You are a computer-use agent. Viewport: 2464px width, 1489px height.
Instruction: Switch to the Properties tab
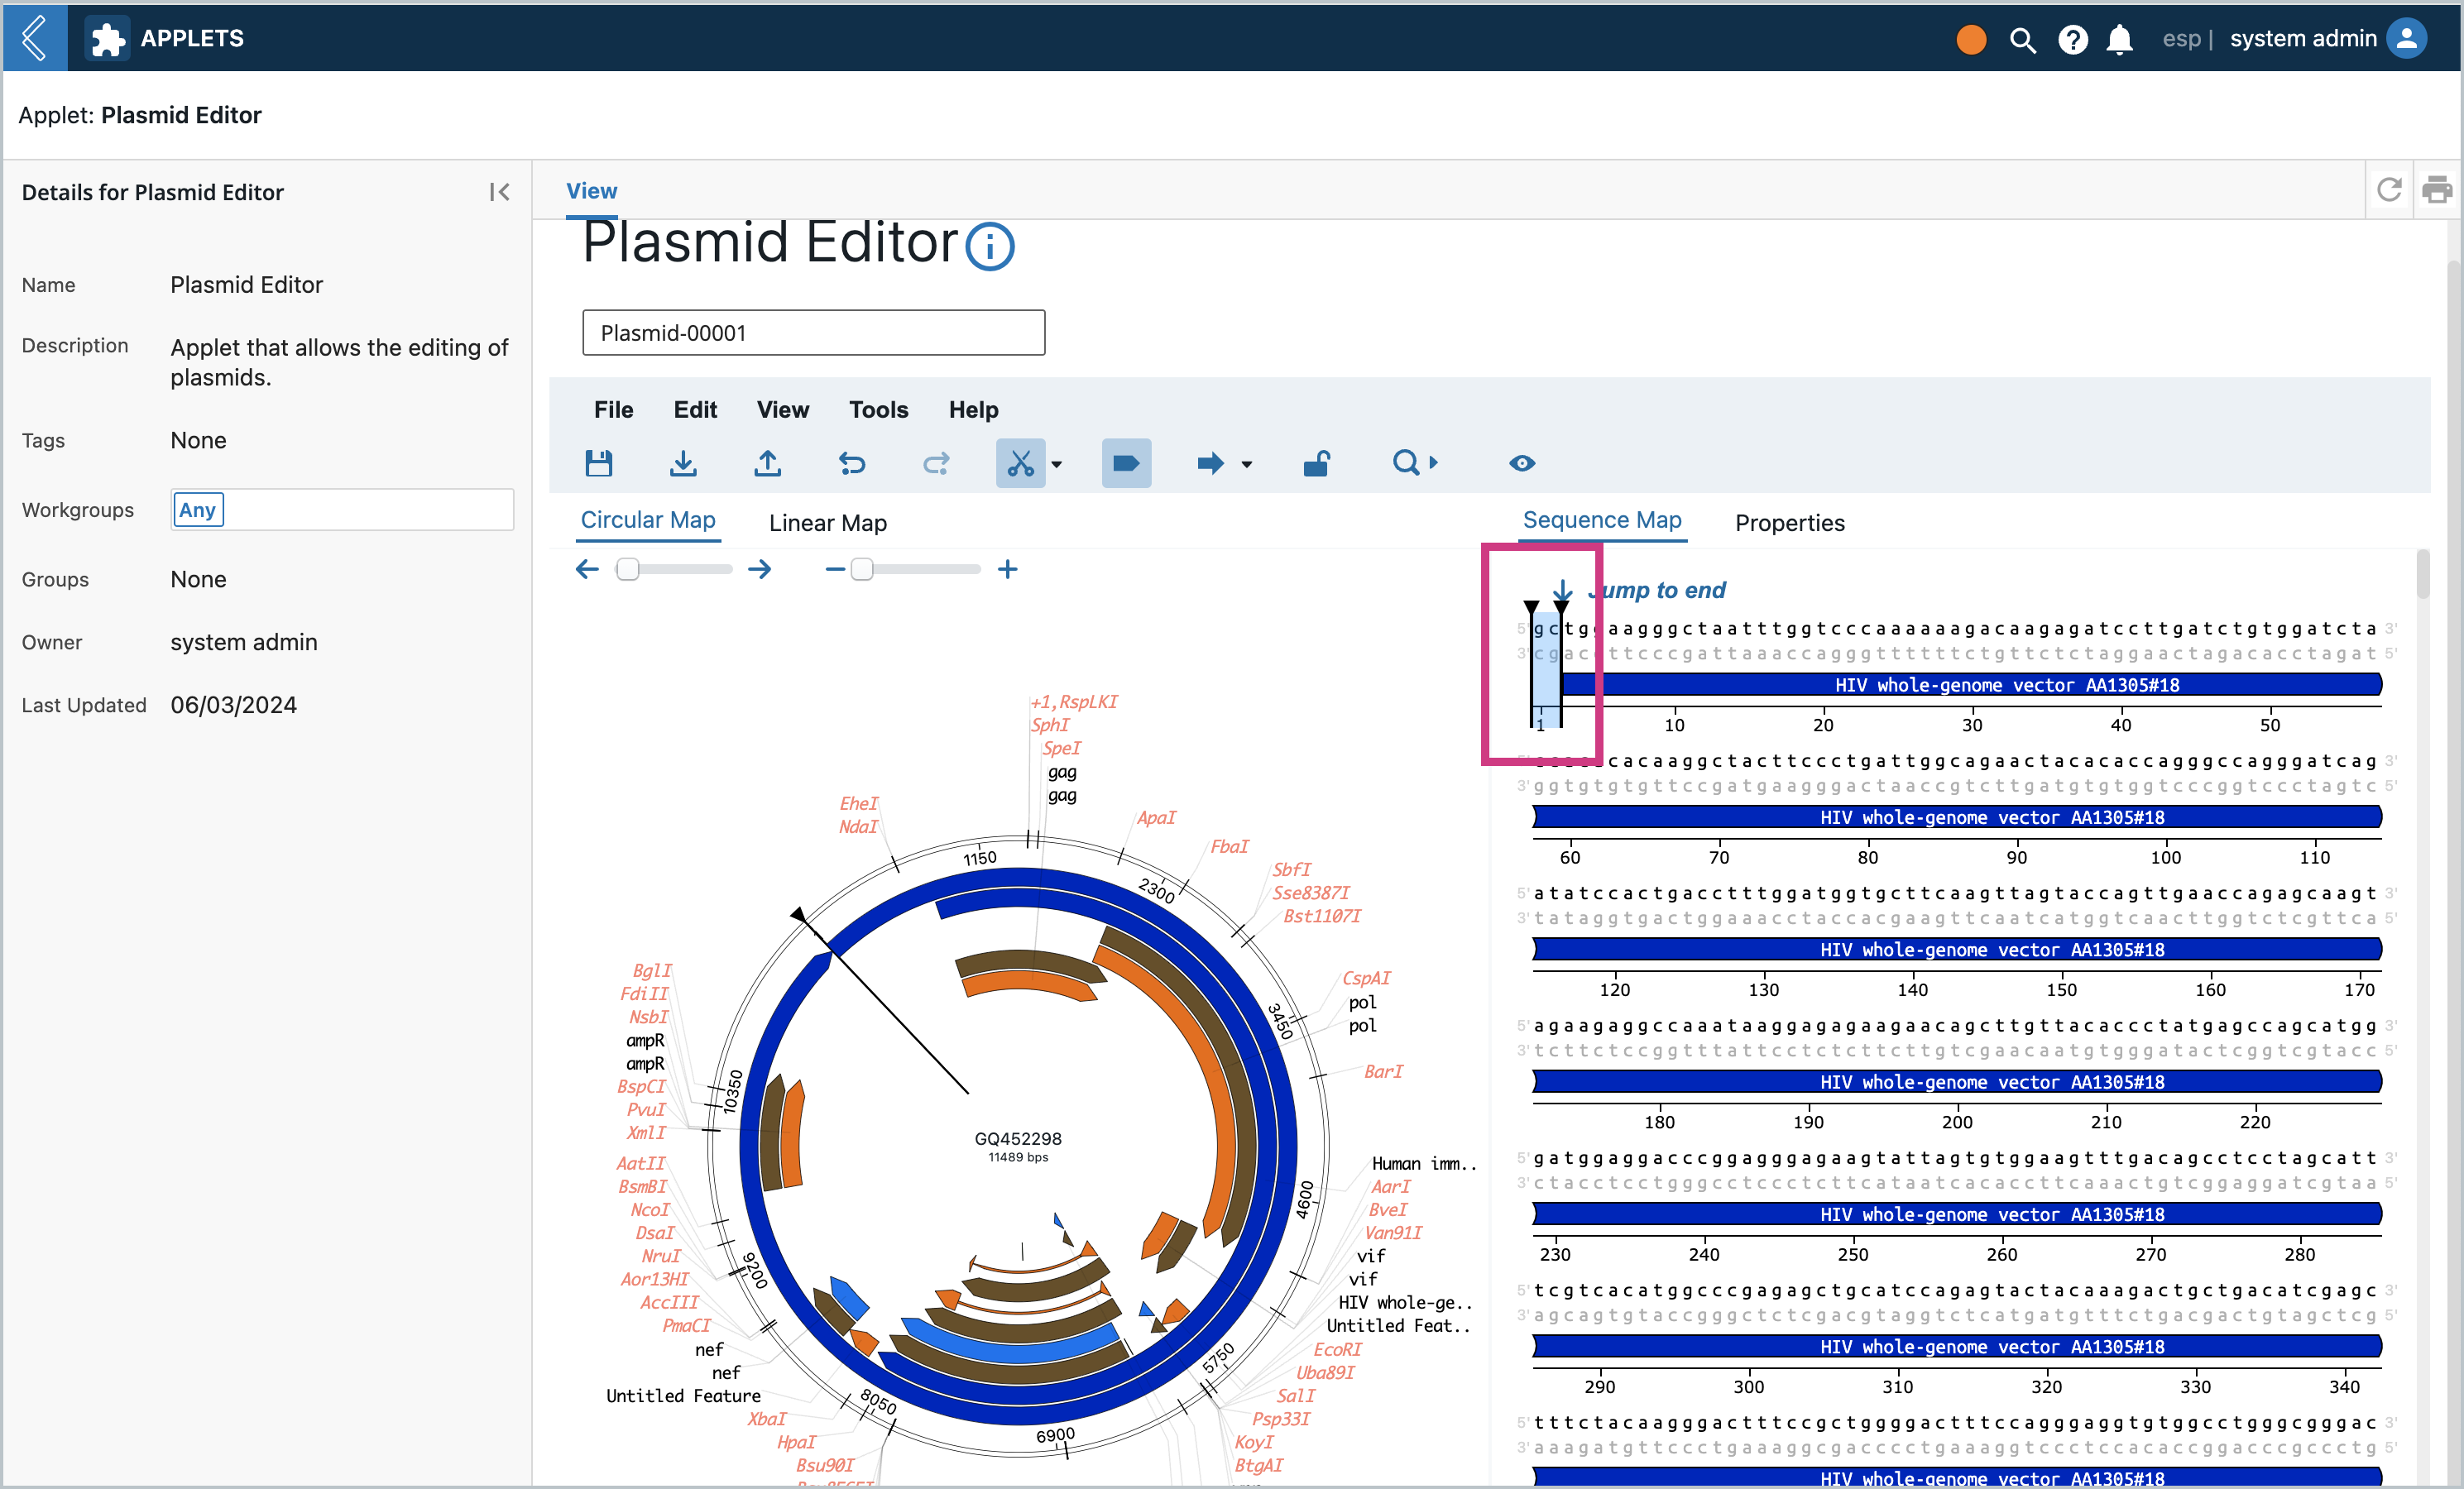tap(1789, 523)
